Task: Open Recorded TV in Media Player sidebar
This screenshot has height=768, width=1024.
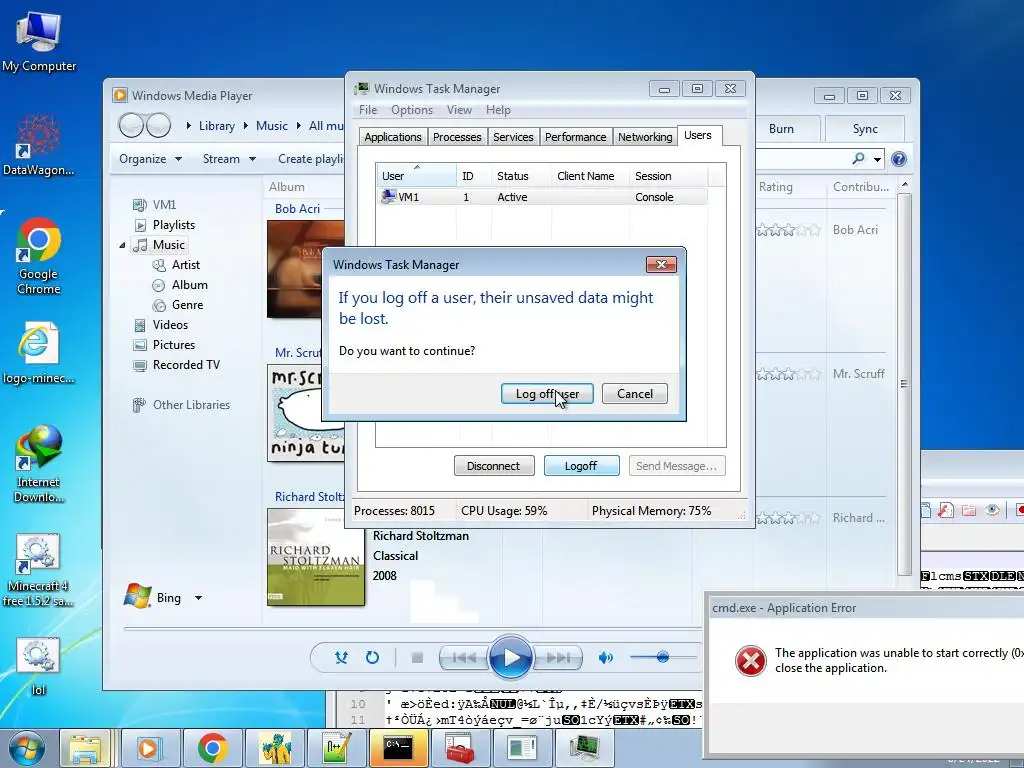Action: pyautogui.click(x=176, y=365)
